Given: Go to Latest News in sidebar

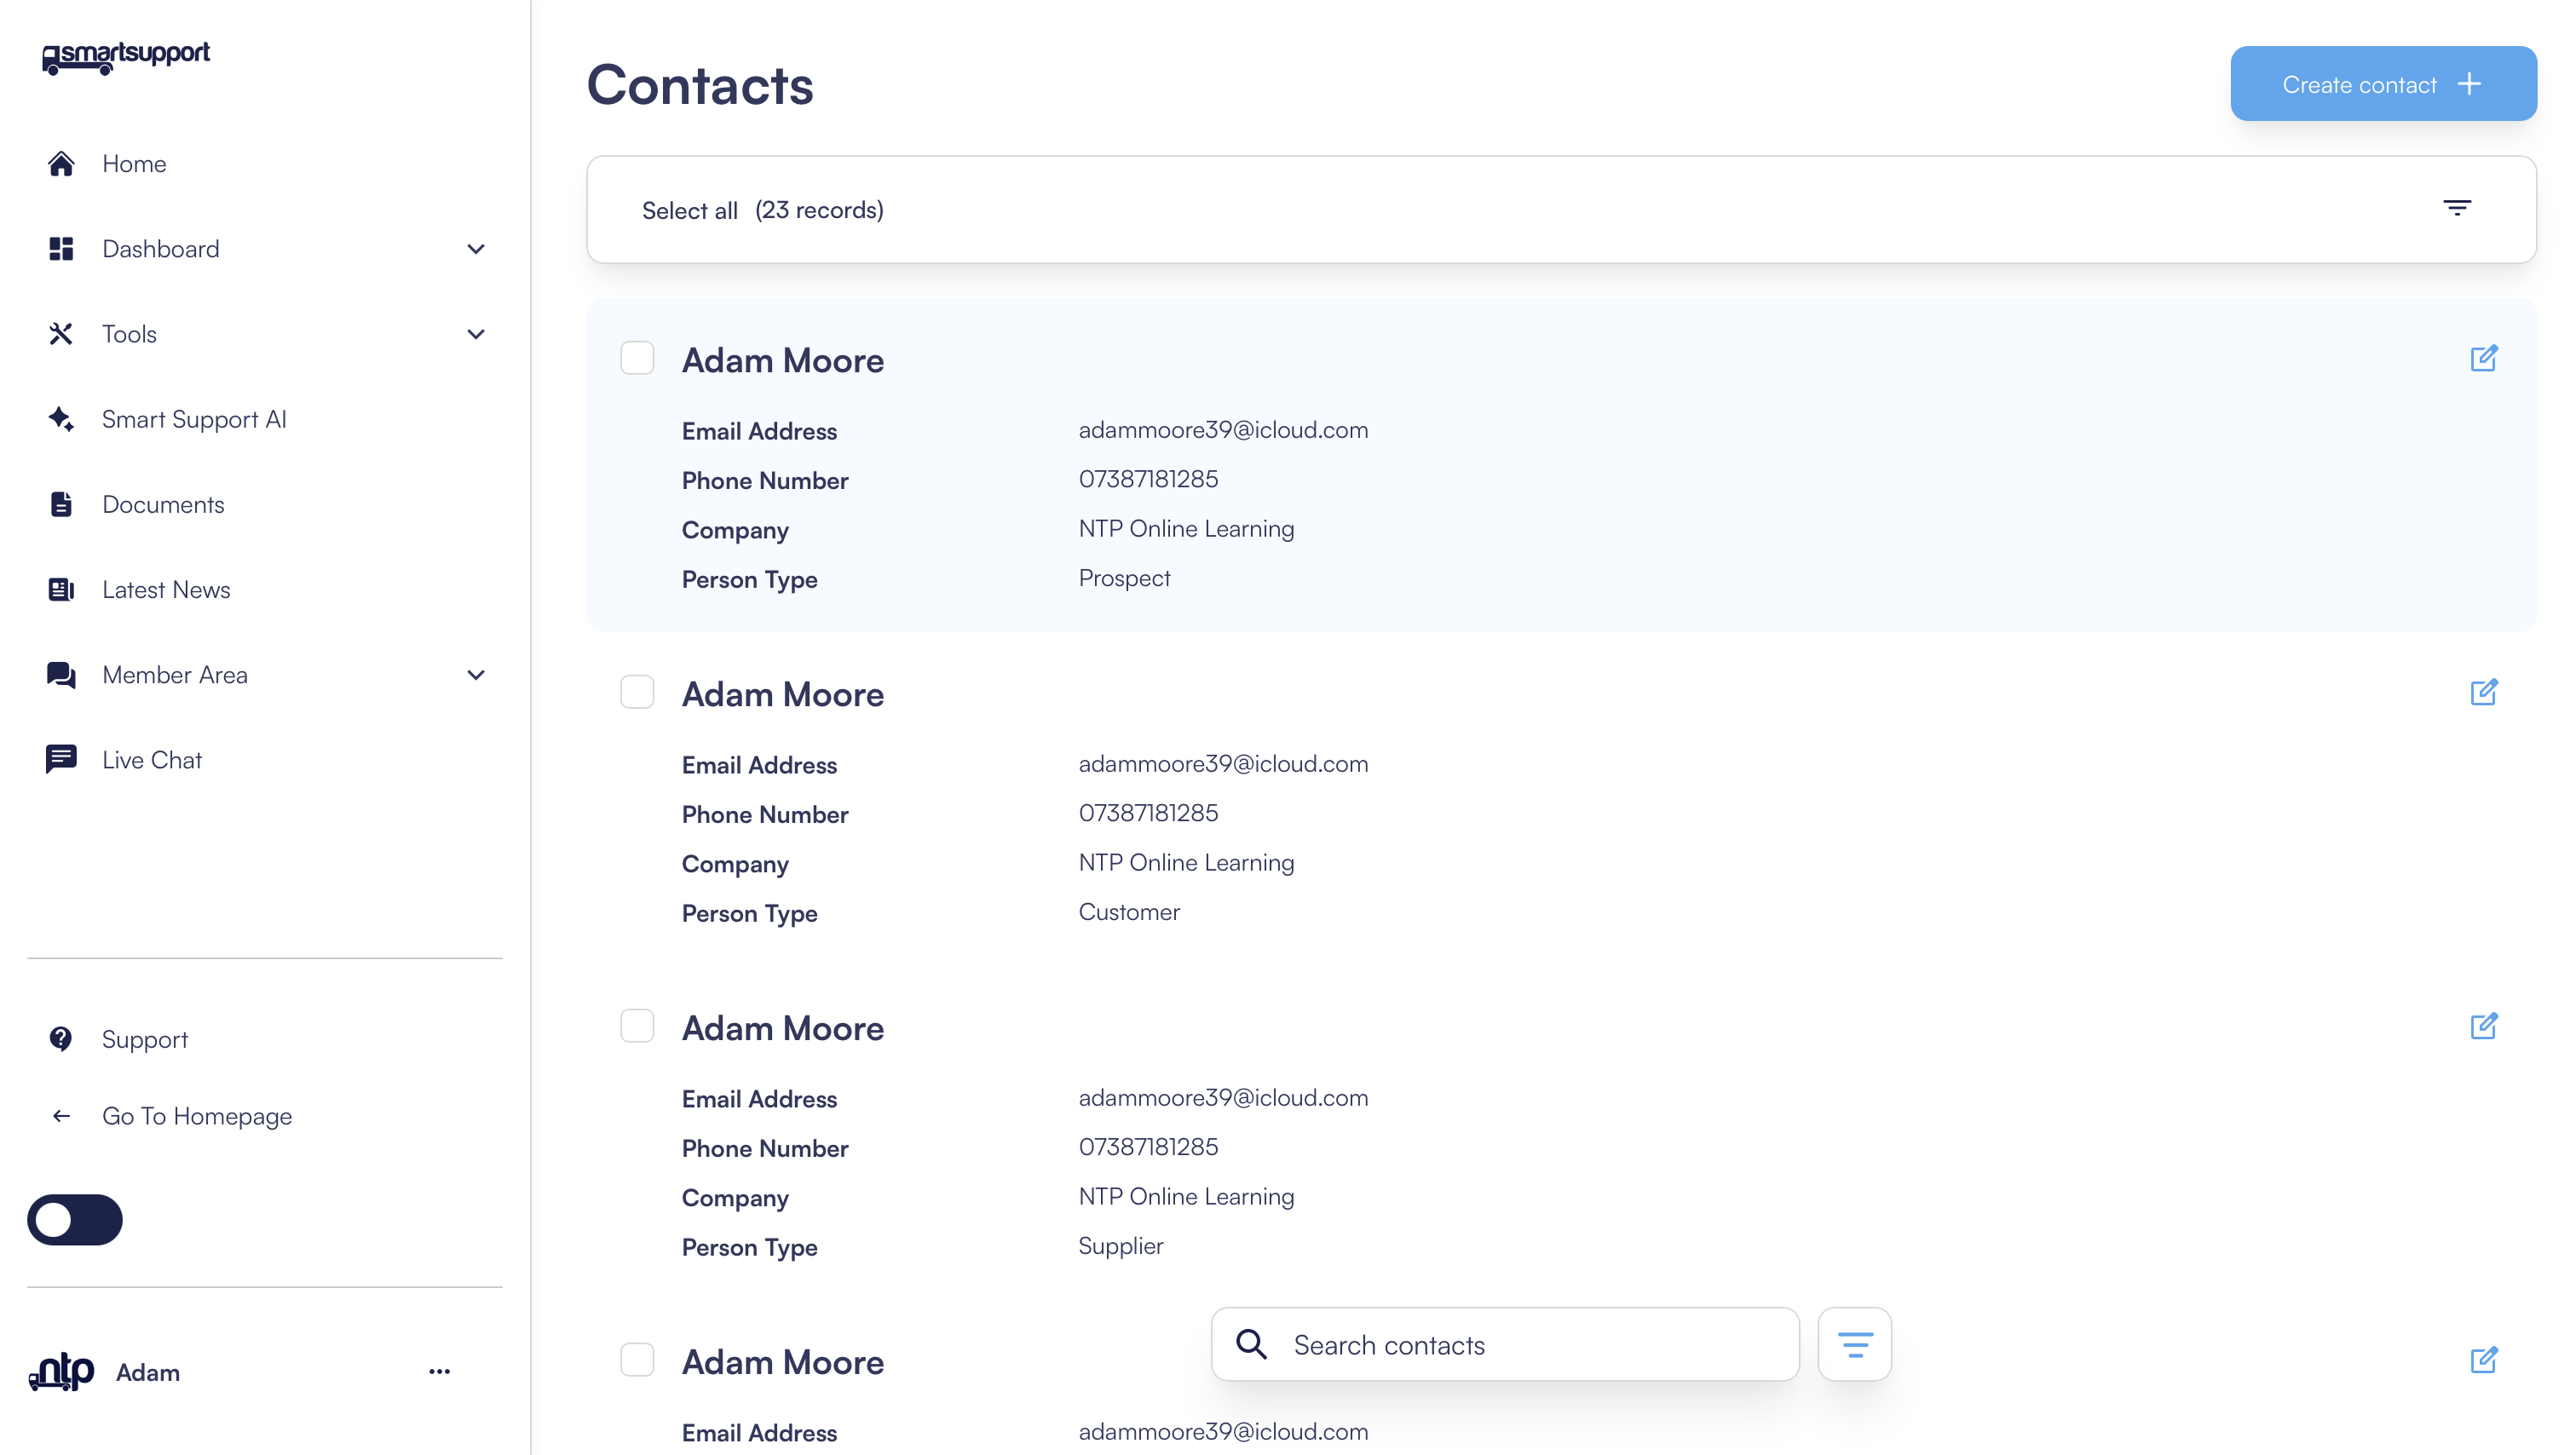Looking at the screenshot, I should coord(166,590).
